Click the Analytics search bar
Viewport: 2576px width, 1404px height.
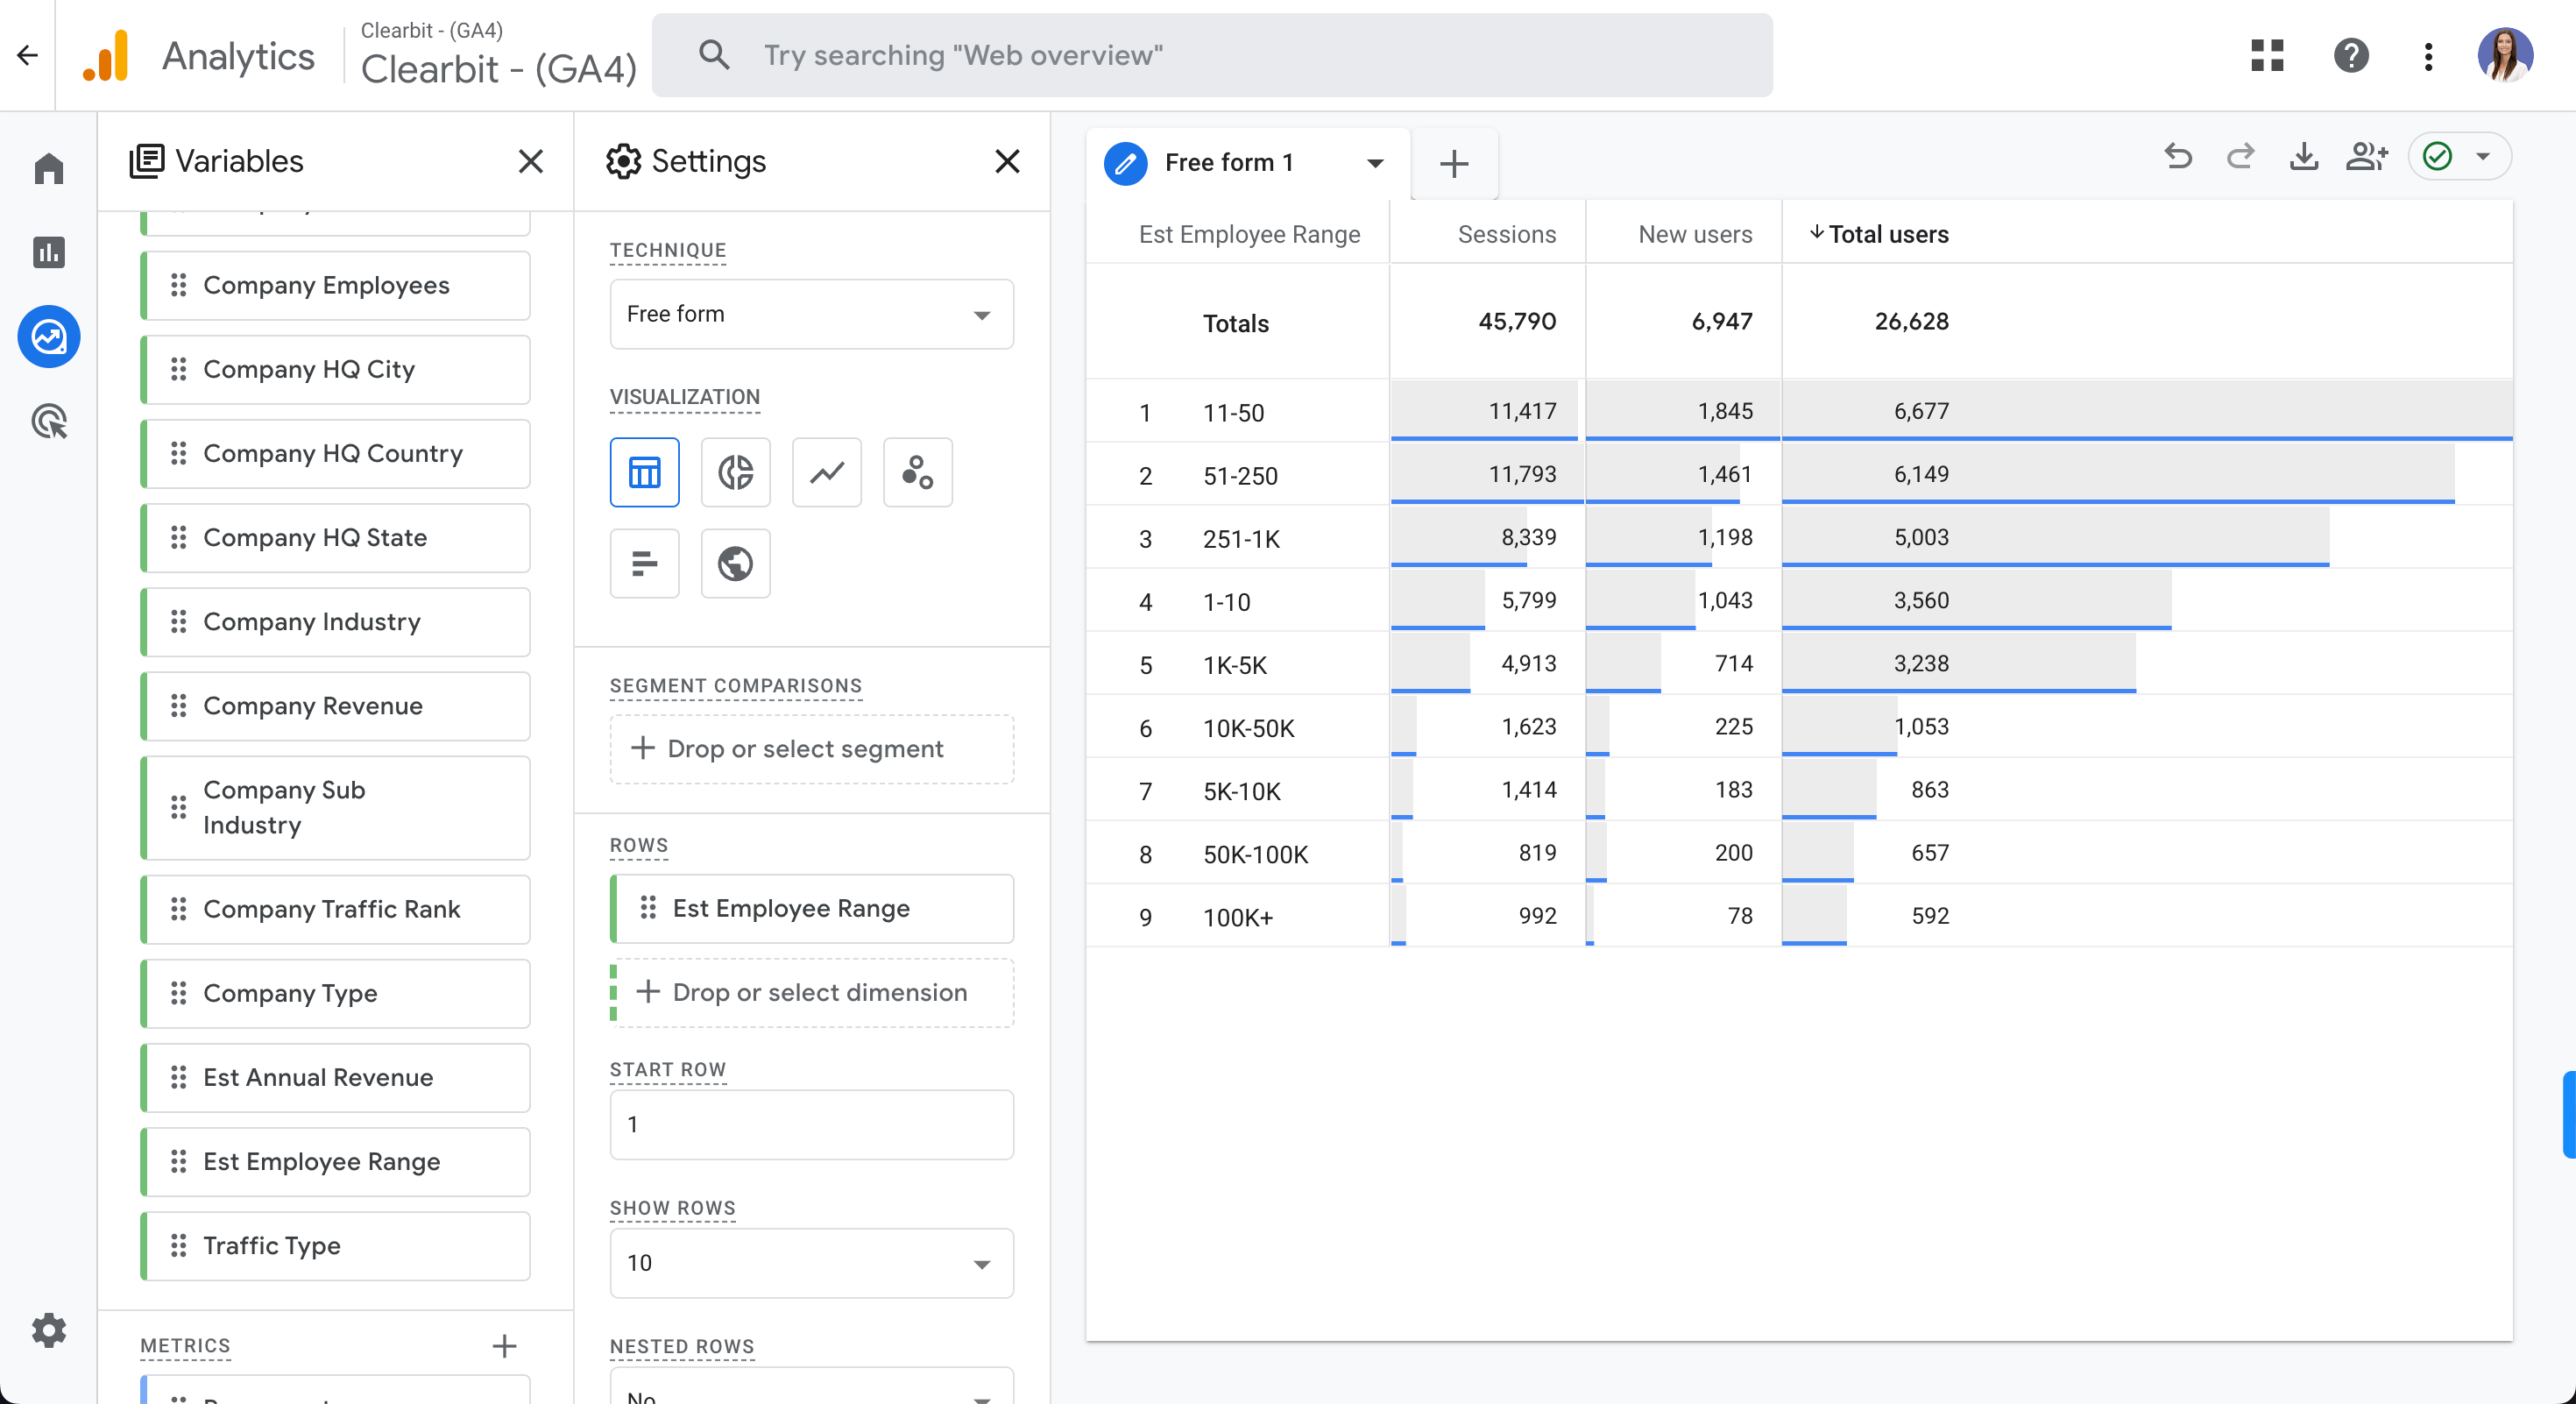coord(1212,55)
